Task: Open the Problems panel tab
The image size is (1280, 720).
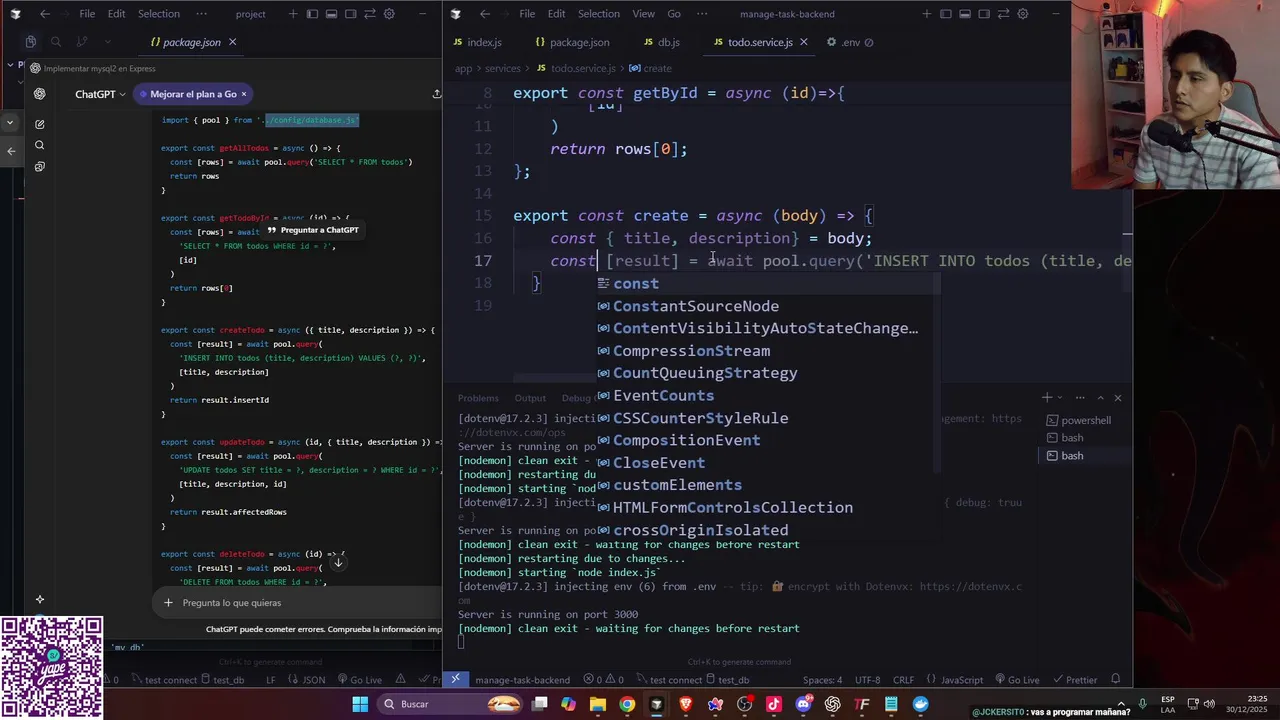Action: (x=478, y=398)
